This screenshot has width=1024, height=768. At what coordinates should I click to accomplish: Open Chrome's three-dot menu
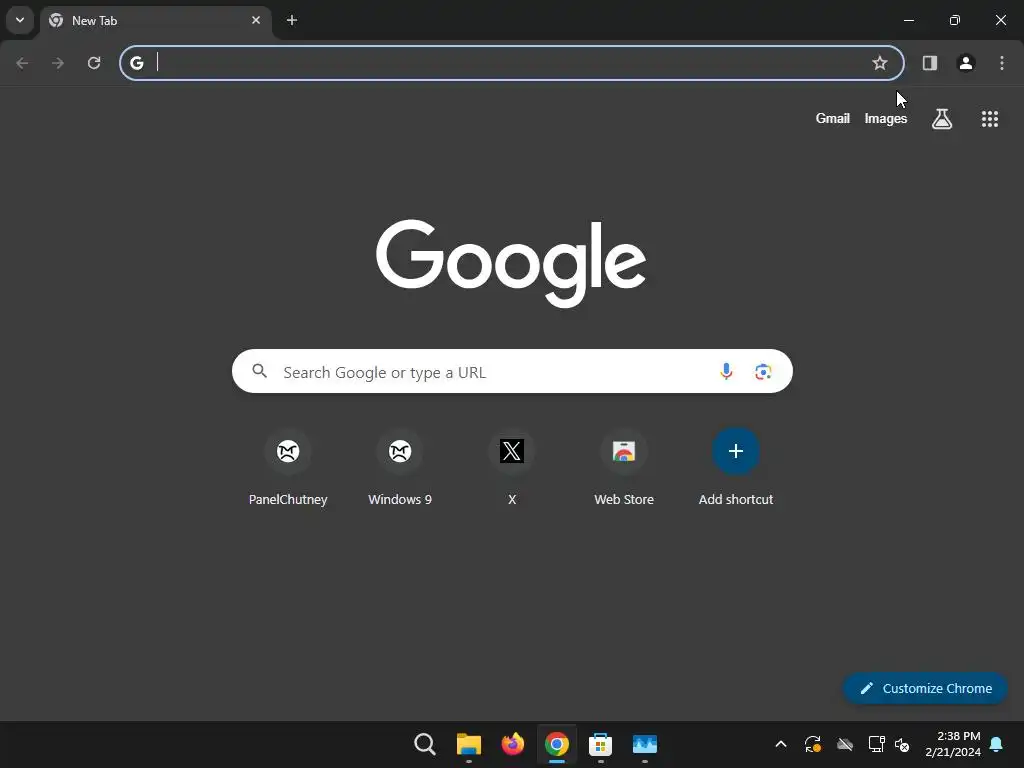(x=1002, y=63)
